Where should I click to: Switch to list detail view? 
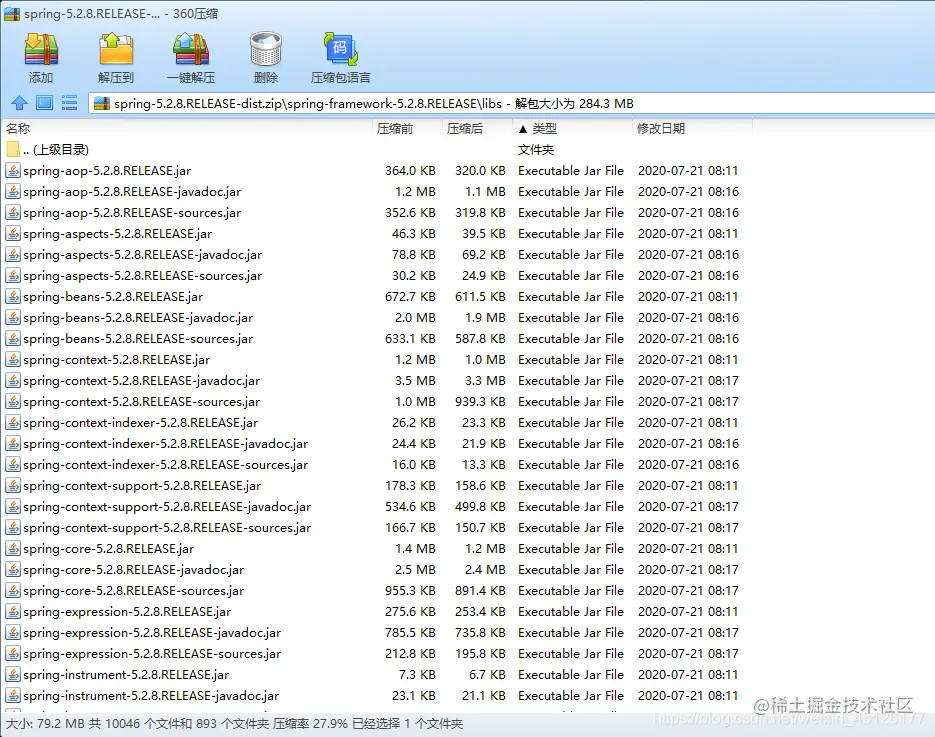point(70,103)
